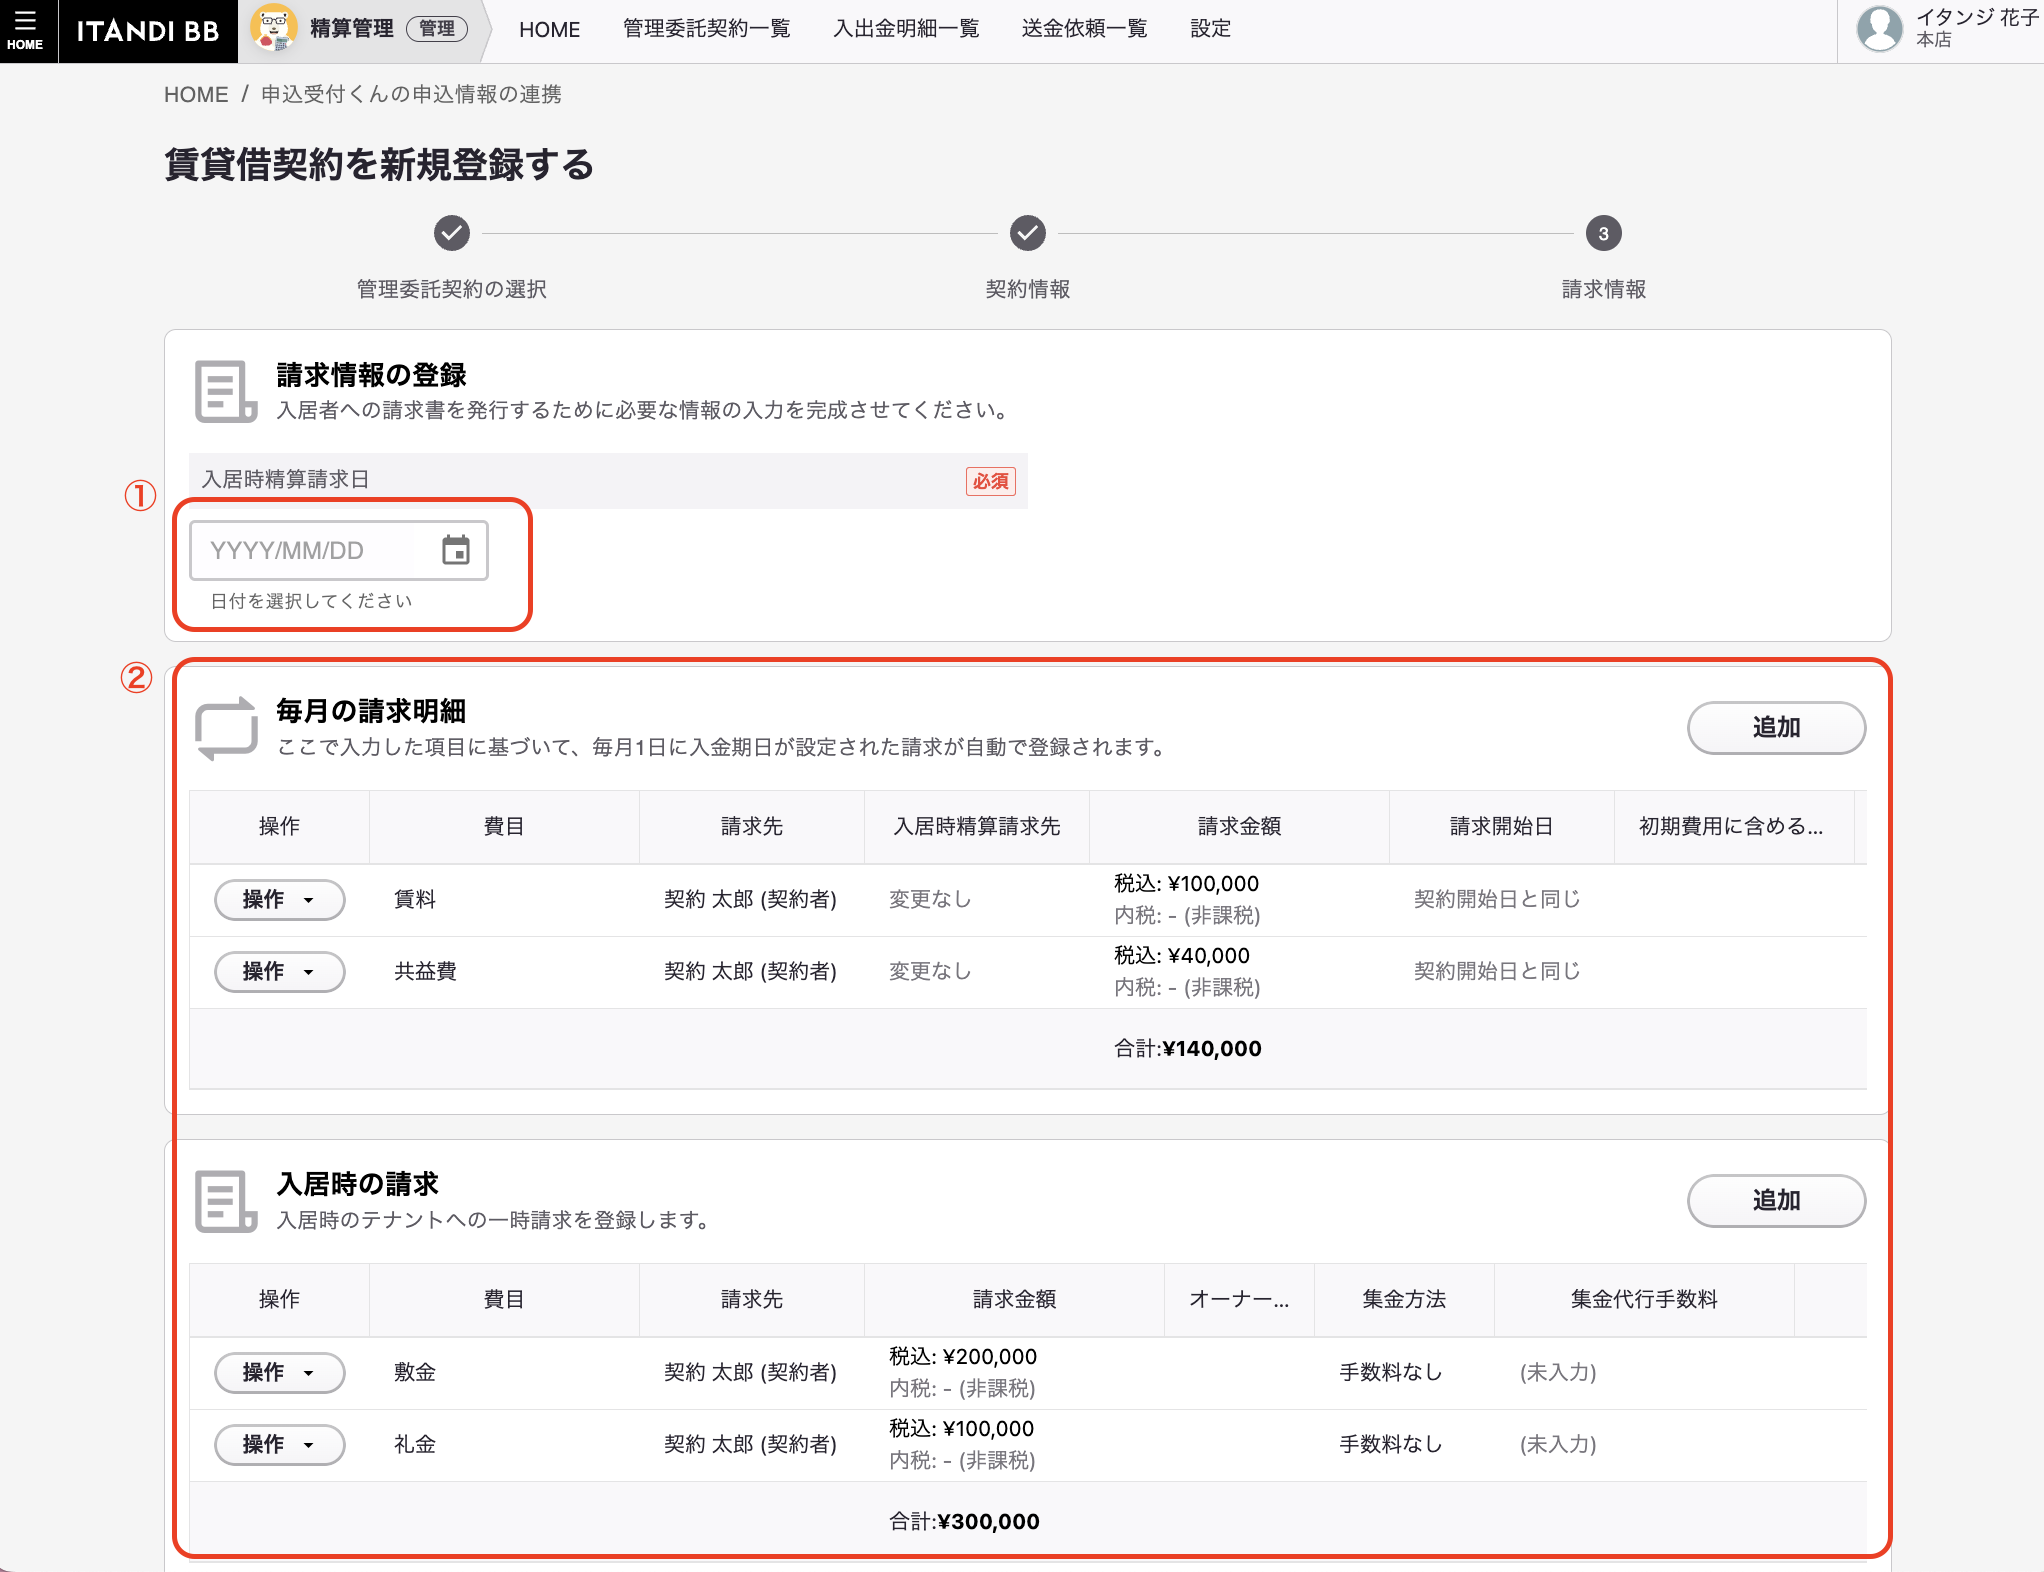Open 操作 dropdown for 賃料 row

(279, 900)
